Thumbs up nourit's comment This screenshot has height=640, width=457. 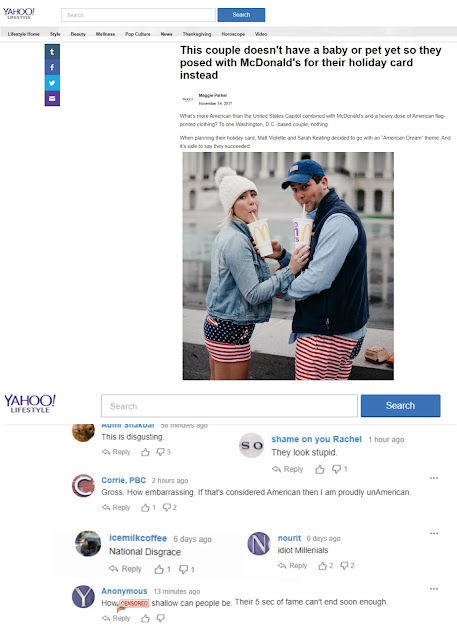tap(323, 566)
